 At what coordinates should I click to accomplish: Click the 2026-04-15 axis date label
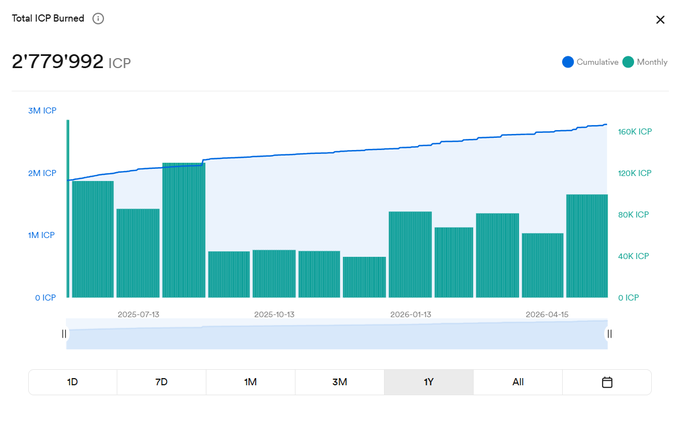pos(547,314)
